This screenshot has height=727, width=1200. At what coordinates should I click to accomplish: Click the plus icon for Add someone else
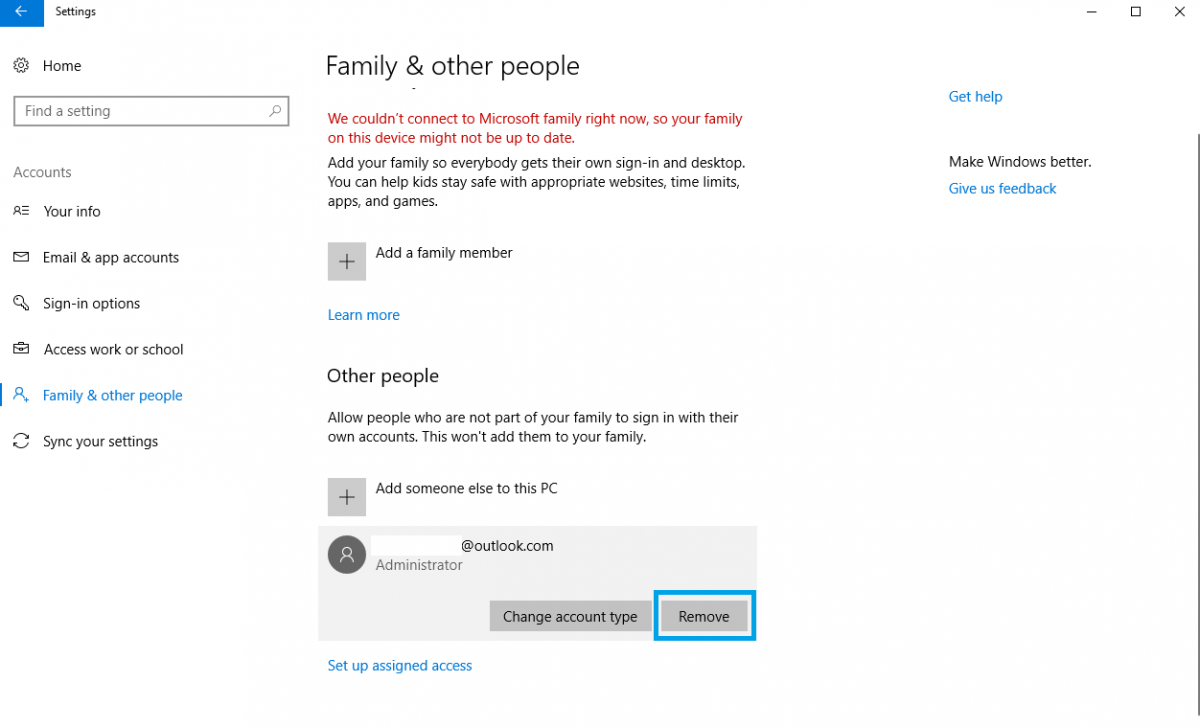[x=347, y=497]
